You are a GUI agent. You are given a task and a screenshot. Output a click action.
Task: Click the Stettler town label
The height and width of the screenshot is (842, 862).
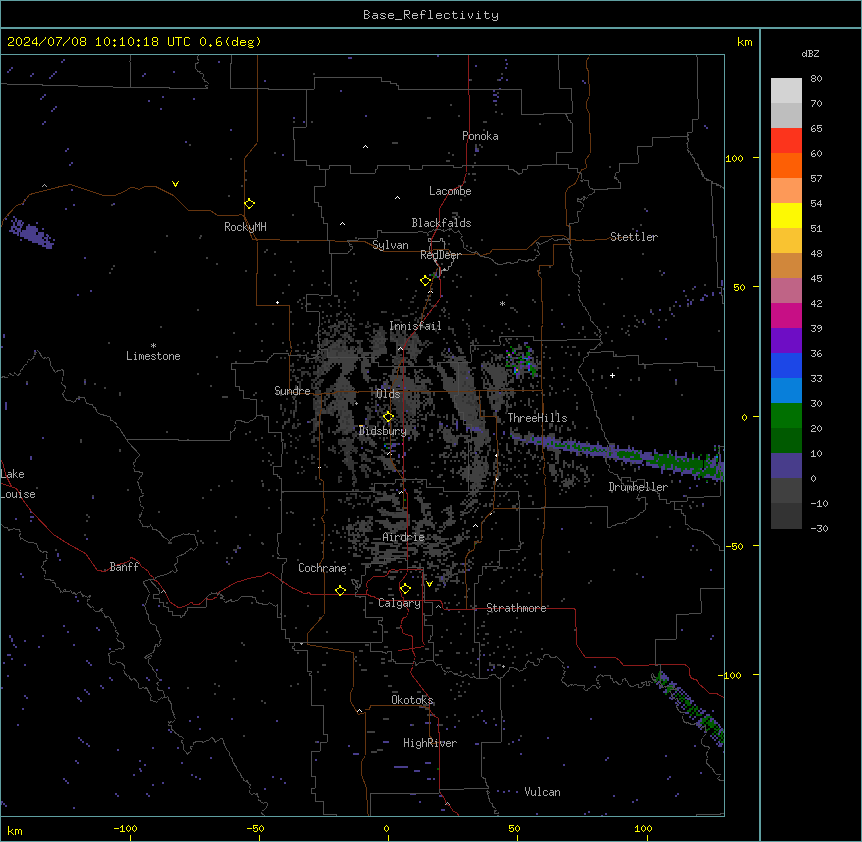point(634,237)
